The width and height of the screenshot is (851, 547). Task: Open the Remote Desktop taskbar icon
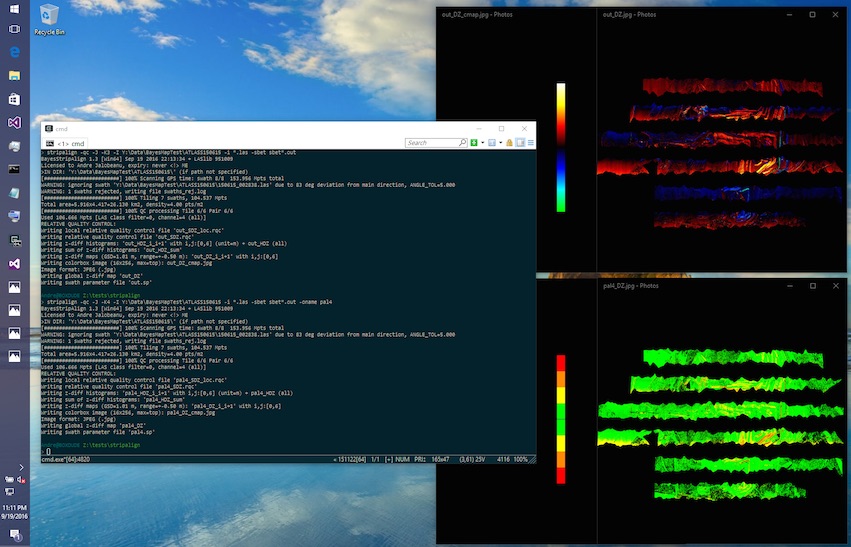pyautogui.click(x=15, y=216)
